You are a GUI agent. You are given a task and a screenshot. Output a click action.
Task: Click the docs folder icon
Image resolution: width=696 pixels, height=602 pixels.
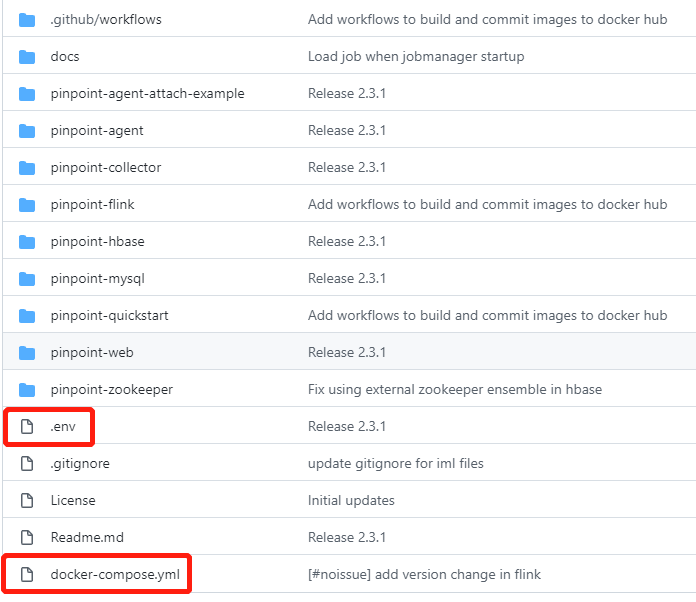27,57
